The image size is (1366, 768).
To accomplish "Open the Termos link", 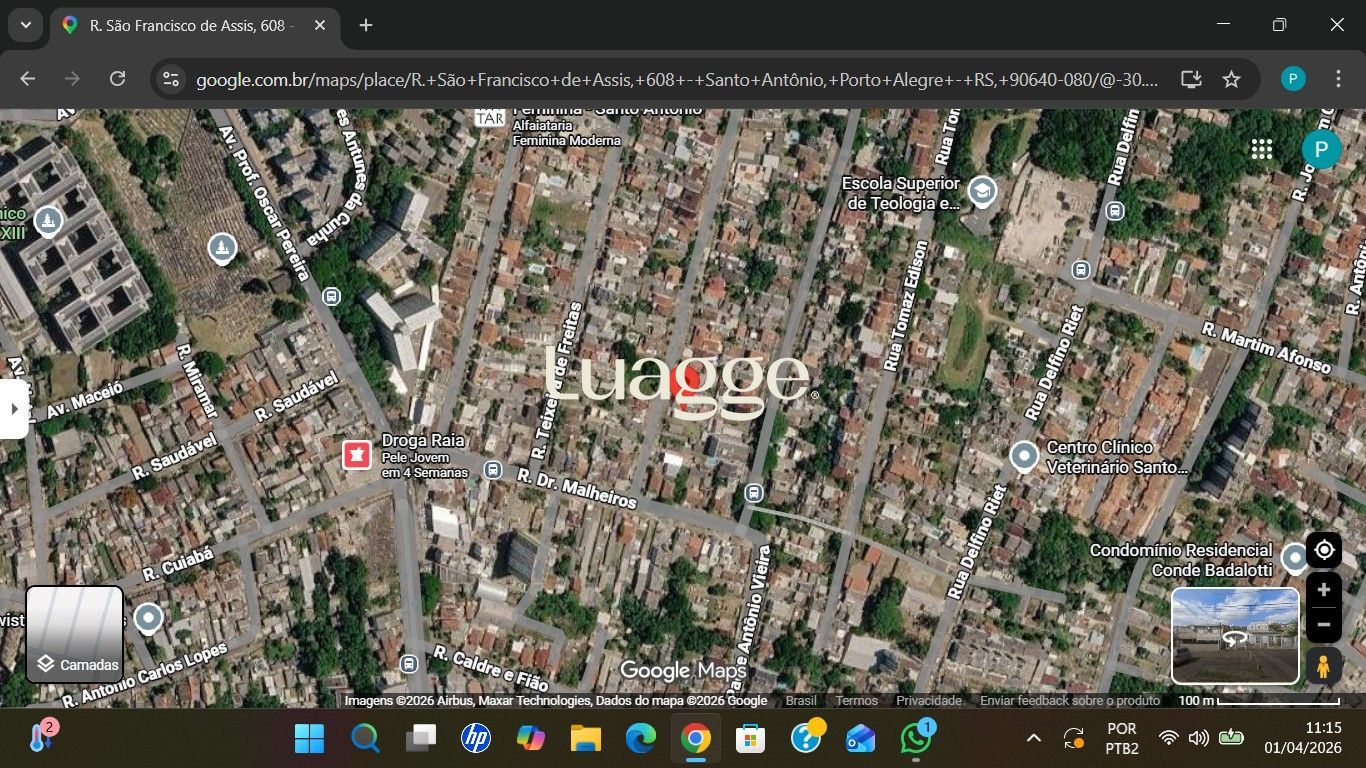I will pos(856,701).
